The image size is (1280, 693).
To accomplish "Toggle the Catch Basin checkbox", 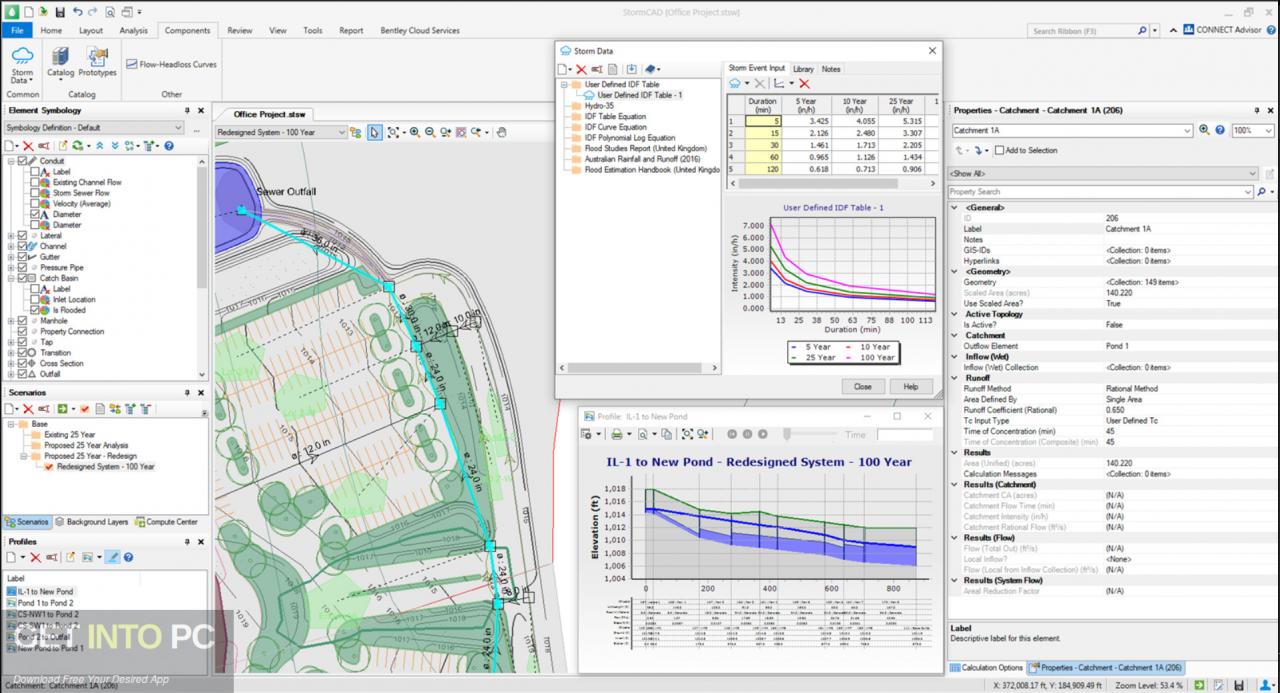I will [x=23, y=278].
